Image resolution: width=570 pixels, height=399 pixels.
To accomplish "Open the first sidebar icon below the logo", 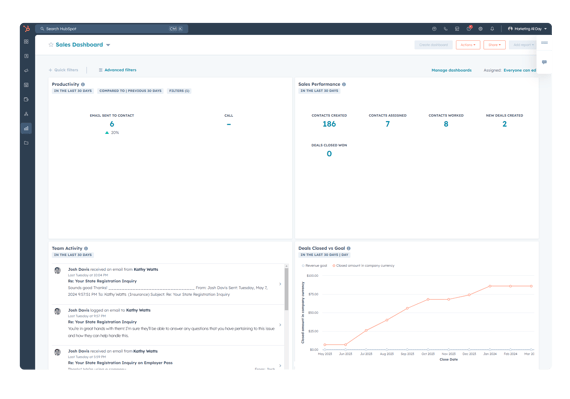I will pos(26,42).
